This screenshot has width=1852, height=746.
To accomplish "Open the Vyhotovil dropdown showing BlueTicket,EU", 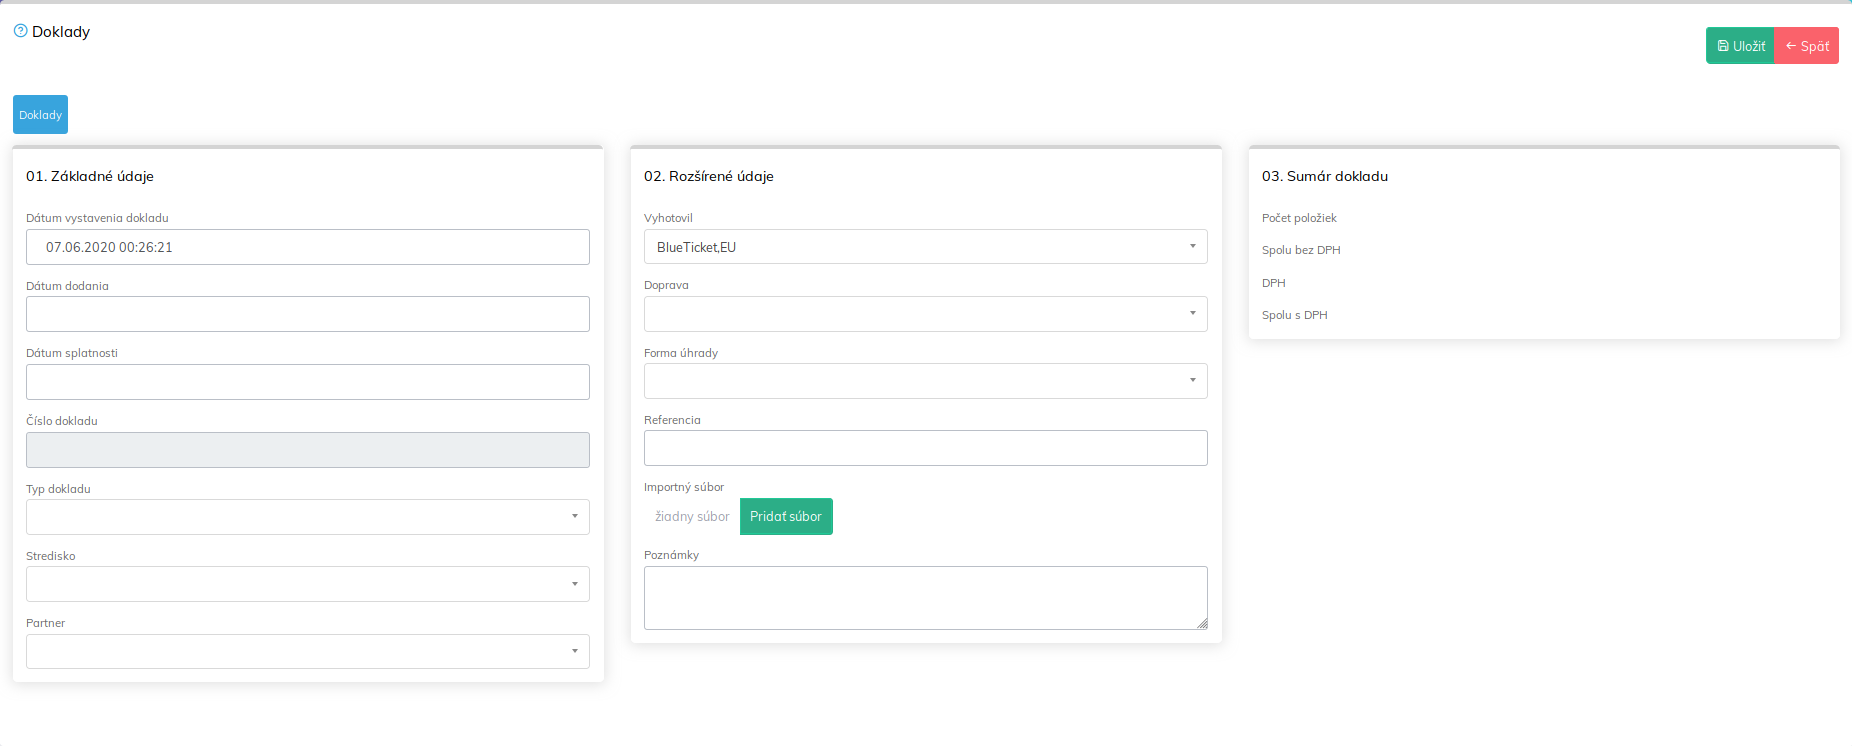I will coord(925,247).
